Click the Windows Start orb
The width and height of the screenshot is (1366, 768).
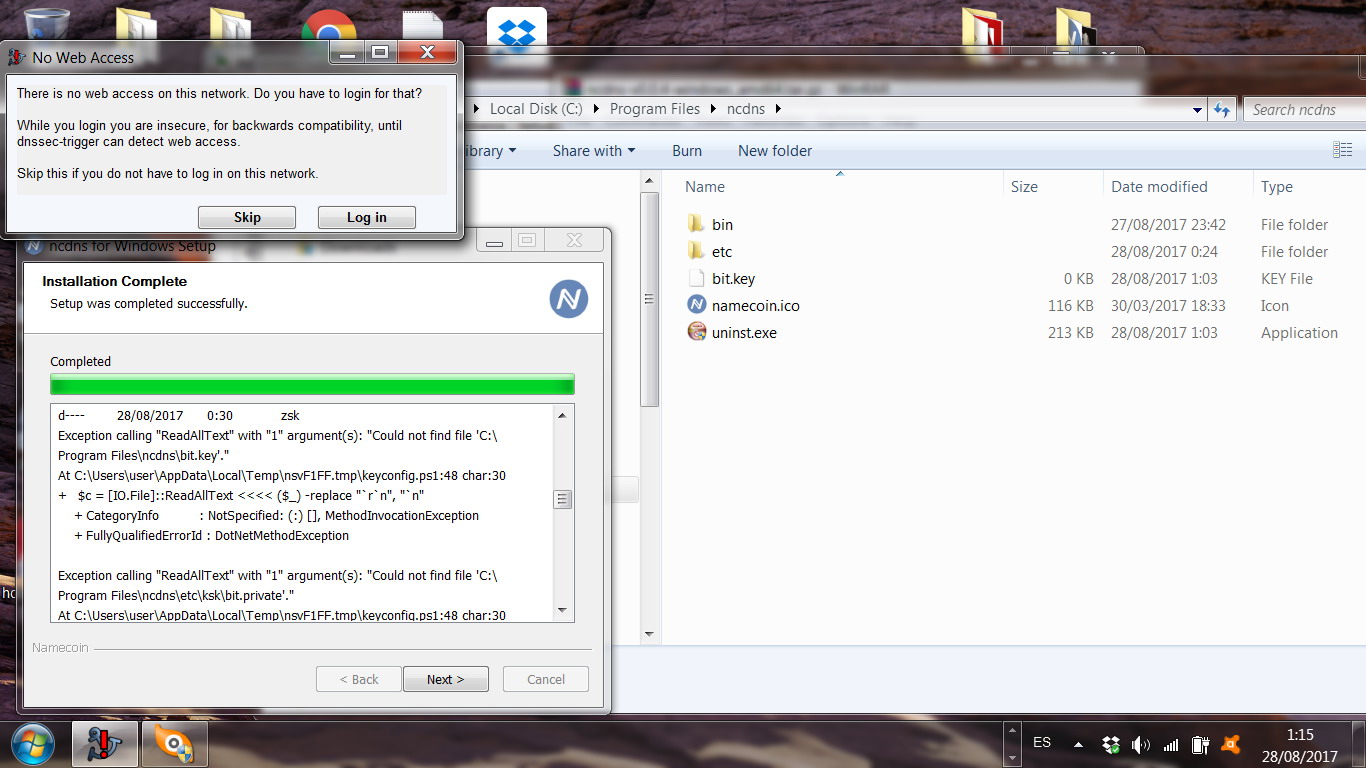pos(33,744)
